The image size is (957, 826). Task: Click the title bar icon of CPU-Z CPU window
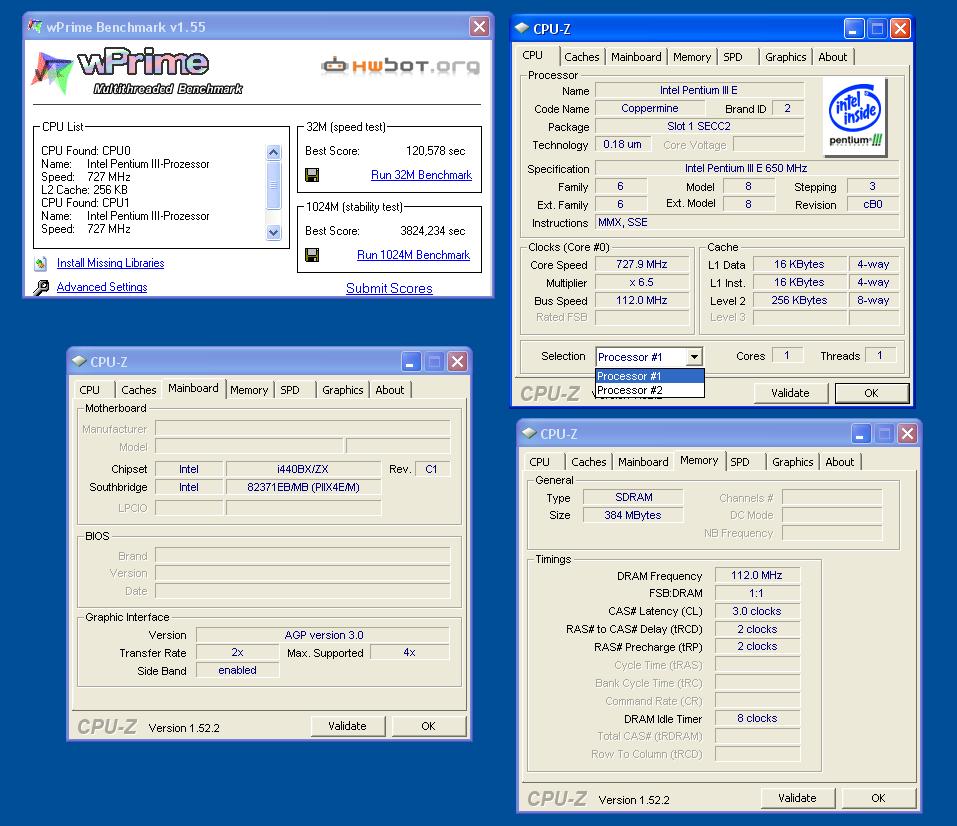click(x=522, y=28)
